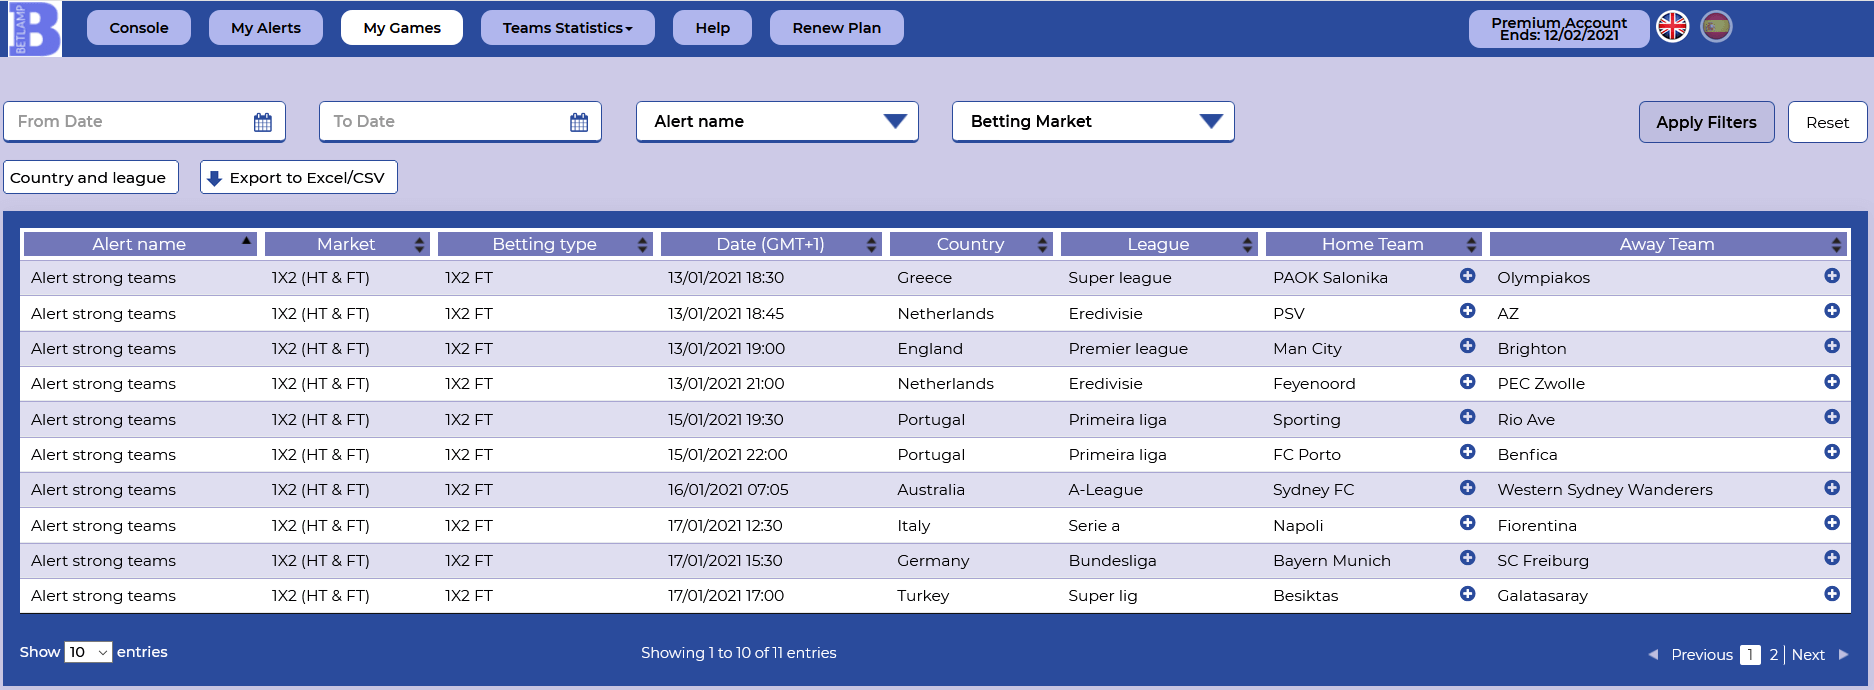The width and height of the screenshot is (1874, 690).
Task: Click the Olympiakos cell text
Action: point(1543,278)
